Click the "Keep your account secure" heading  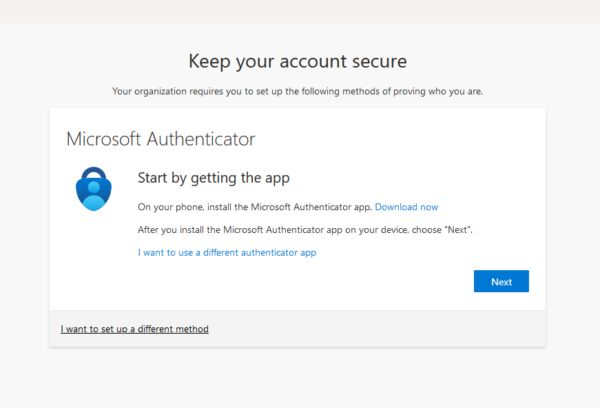click(297, 61)
